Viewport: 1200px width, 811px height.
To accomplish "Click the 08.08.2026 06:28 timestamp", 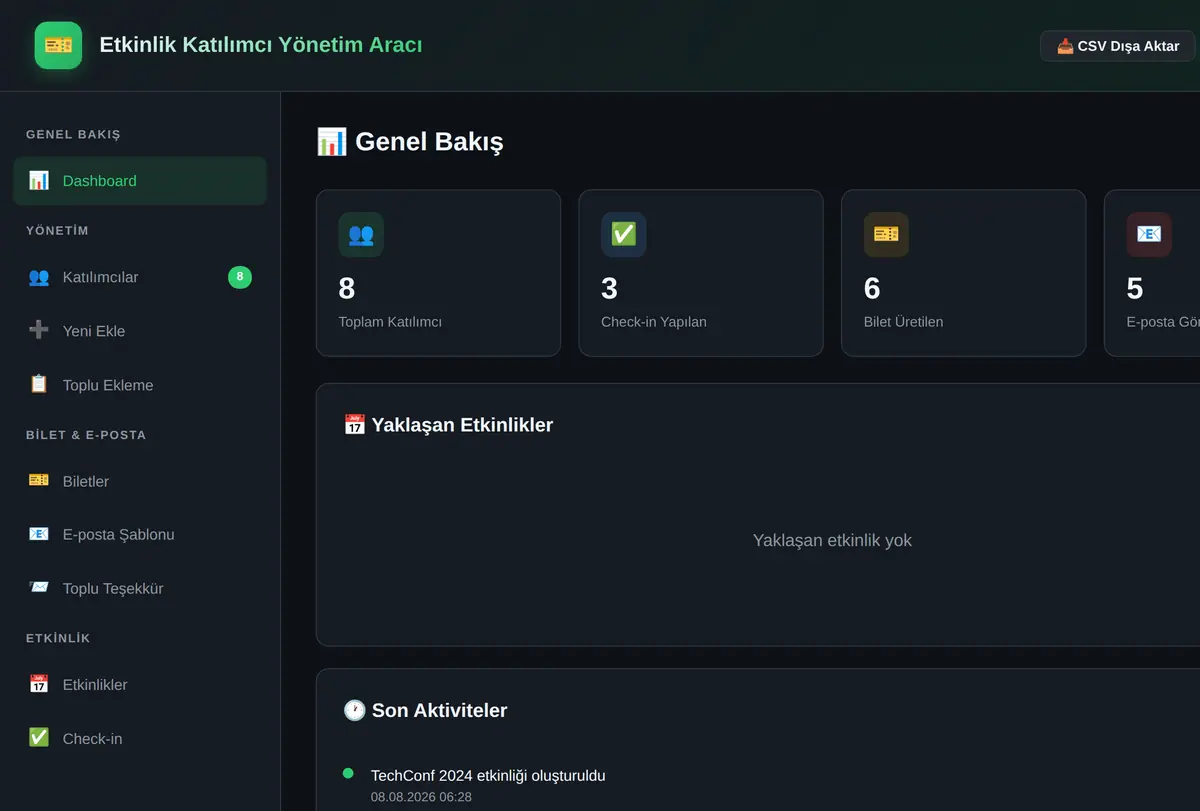I will [x=421, y=797].
